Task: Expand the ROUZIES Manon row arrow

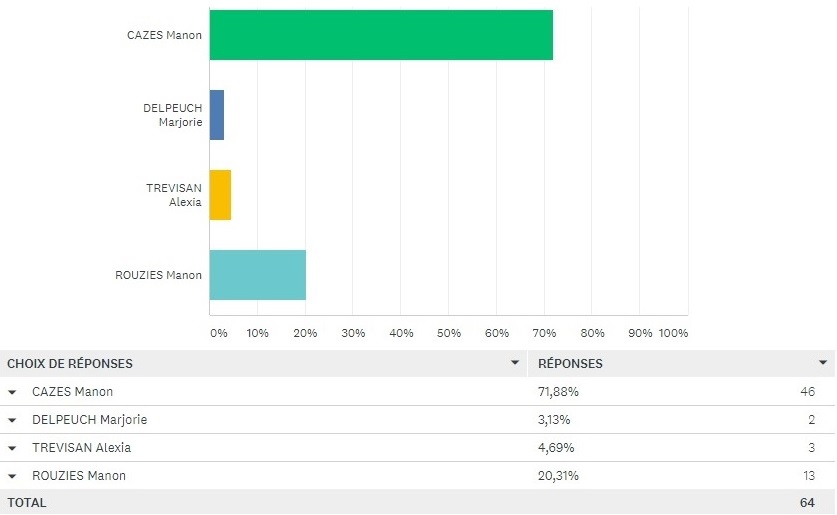Action: pos(13,476)
